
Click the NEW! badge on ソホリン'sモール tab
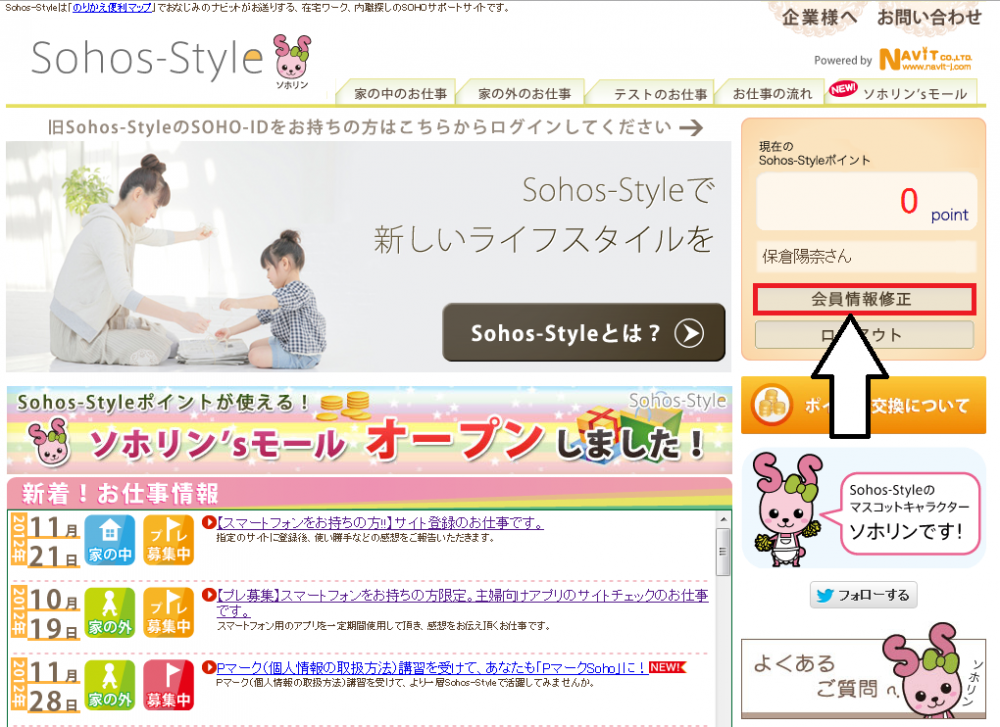(x=842, y=89)
